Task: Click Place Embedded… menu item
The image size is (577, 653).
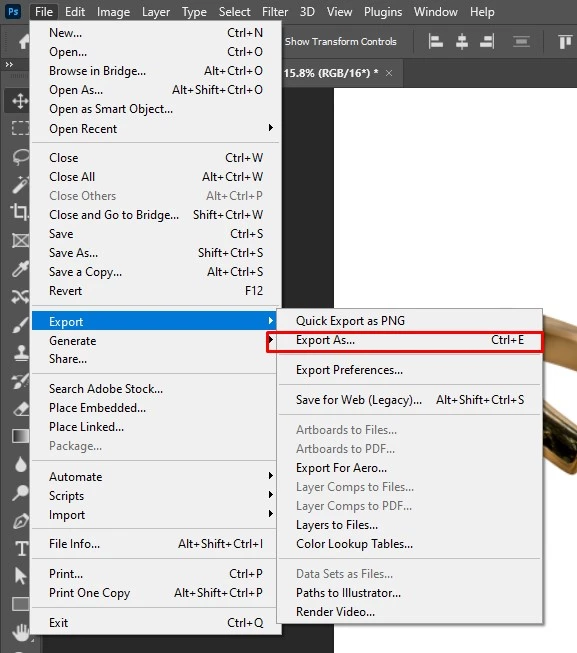Action: pos(156,408)
